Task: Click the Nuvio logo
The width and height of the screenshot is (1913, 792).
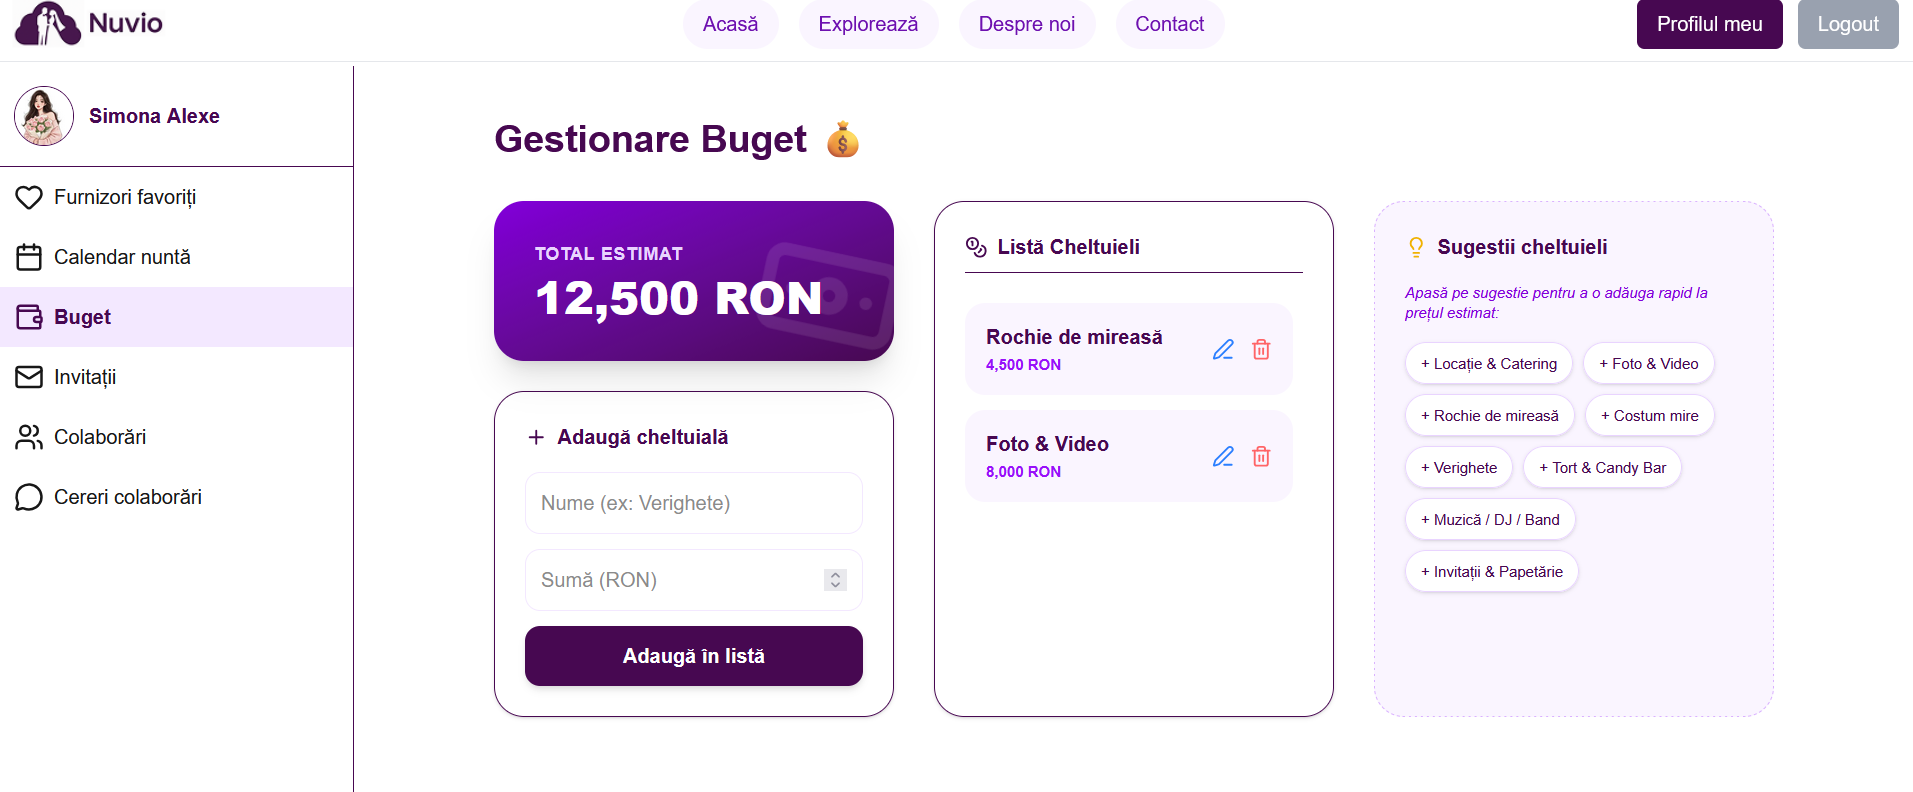Action: (x=87, y=24)
